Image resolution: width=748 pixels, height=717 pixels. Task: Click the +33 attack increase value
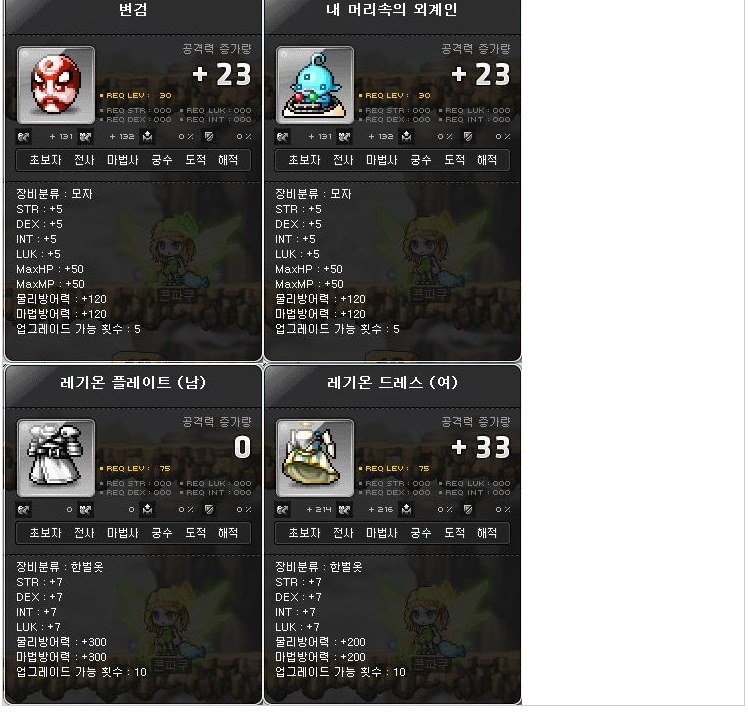[481, 447]
